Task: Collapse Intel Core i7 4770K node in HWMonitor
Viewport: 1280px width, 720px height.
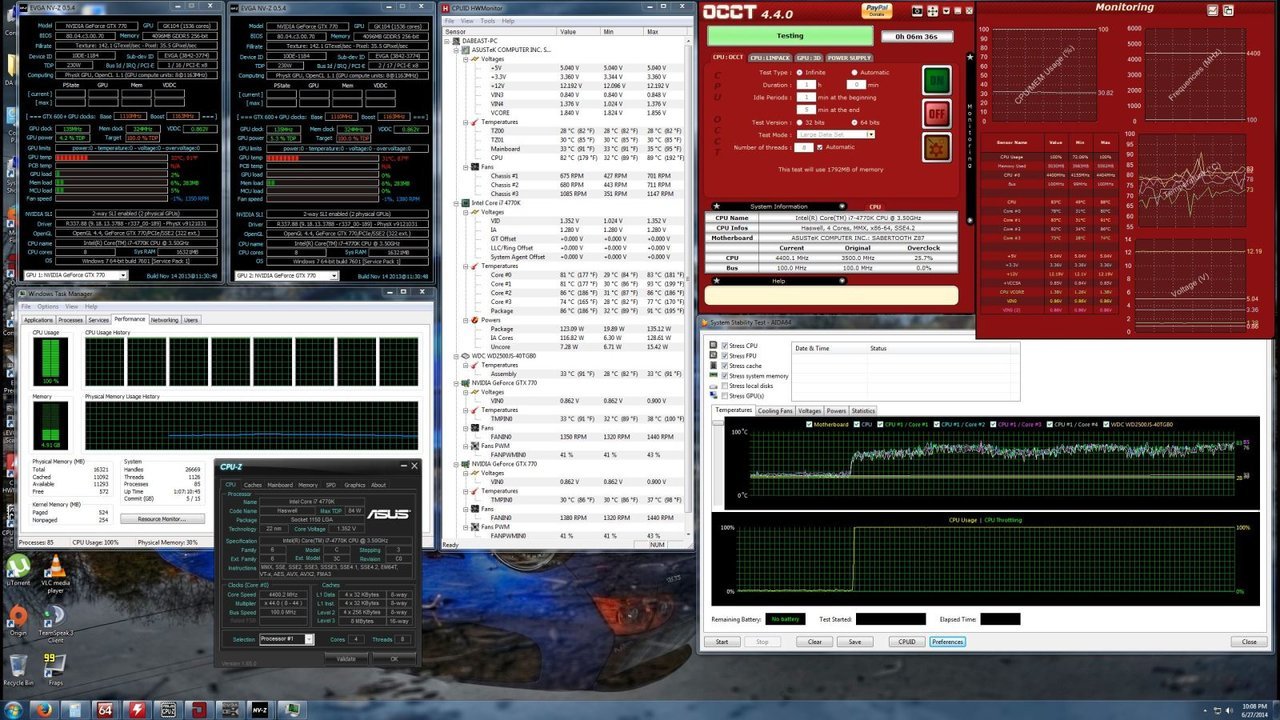Action: click(x=454, y=203)
